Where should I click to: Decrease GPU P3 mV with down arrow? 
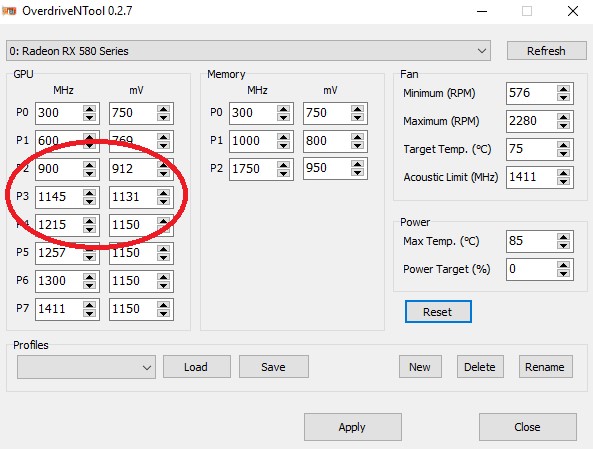click(x=164, y=201)
